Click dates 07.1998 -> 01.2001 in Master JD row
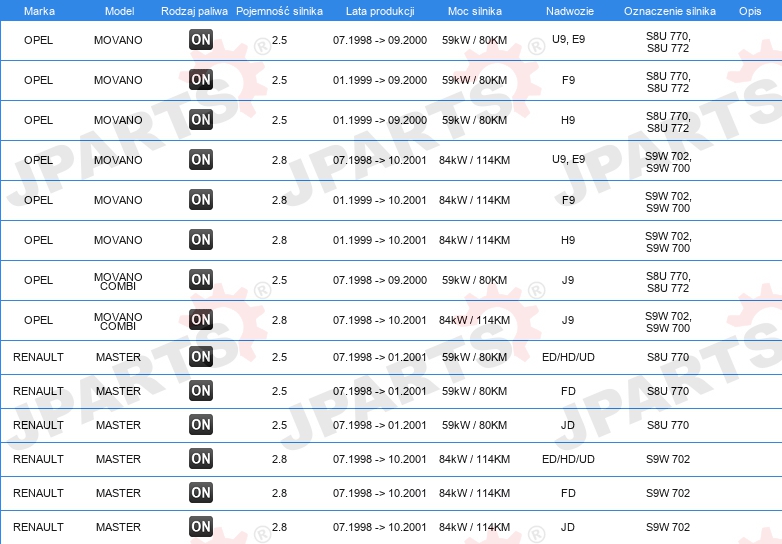Image resolution: width=782 pixels, height=544 pixels. (380, 425)
